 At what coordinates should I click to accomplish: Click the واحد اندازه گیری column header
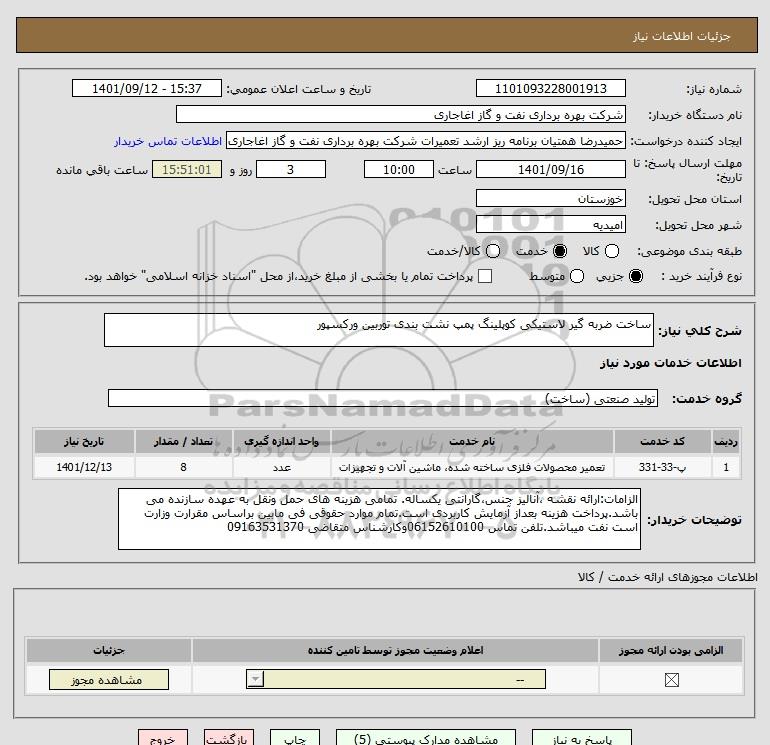click(x=281, y=441)
